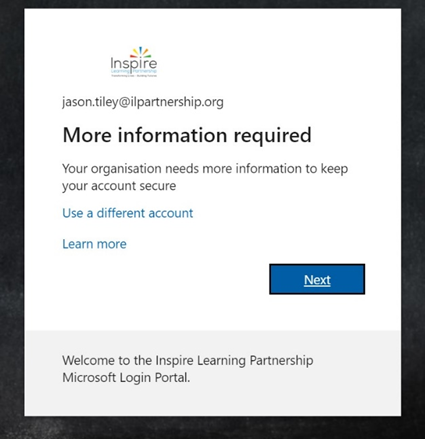Open the 'Learn more' link
The image size is (425, 439).
tap(94, 244)
